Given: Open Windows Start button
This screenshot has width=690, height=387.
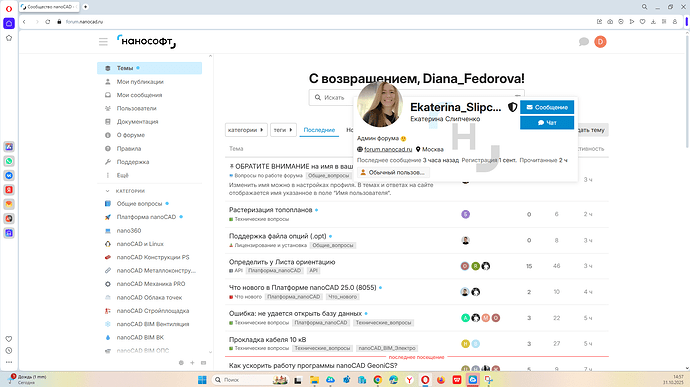Looking at the screenshot, I should [x=202, y=380].
